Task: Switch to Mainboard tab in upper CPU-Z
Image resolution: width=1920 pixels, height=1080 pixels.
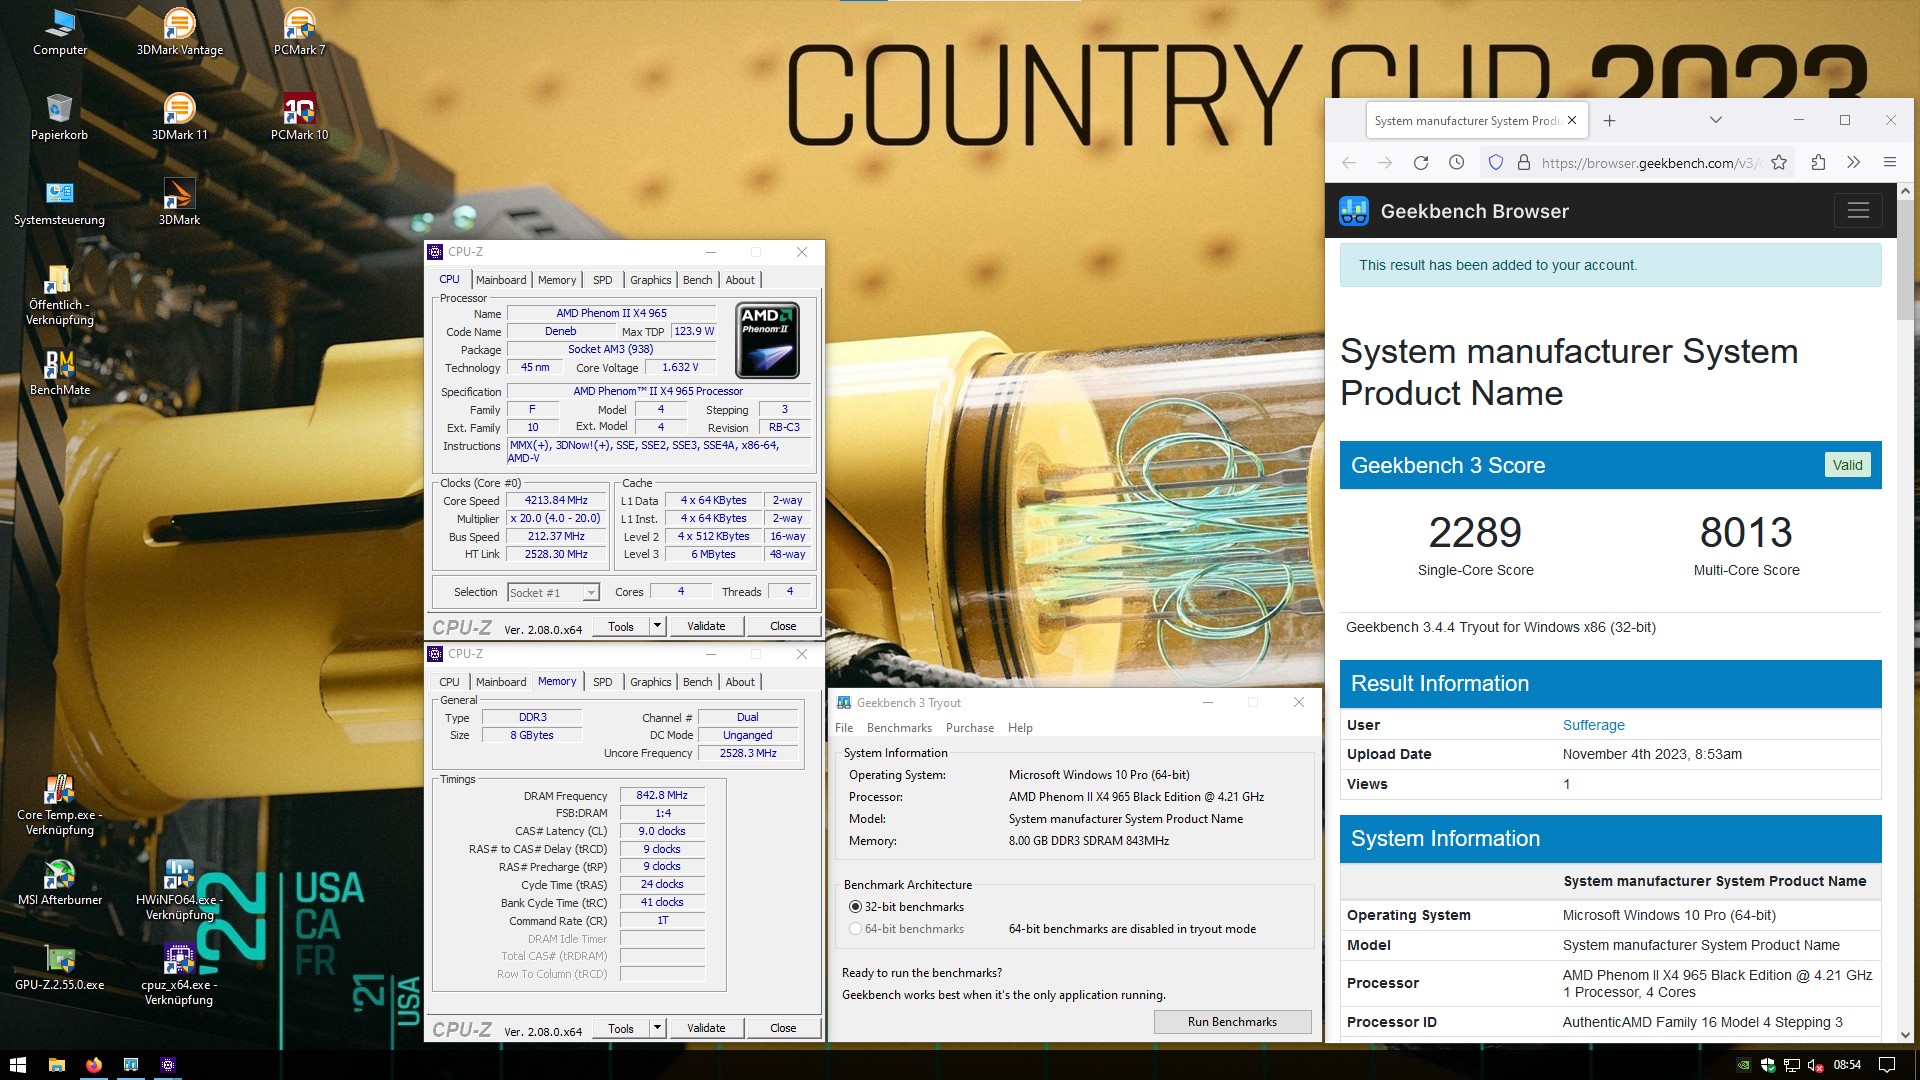Action: click(501, 280)
